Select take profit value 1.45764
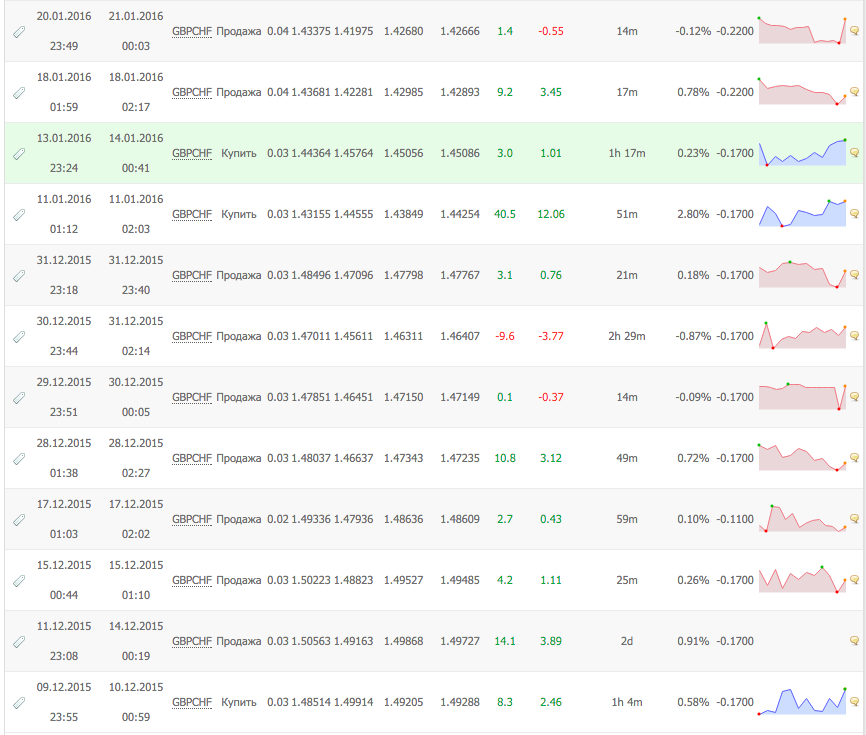The width and height of the screenshot is (866, 735). (x=353, y=153)
